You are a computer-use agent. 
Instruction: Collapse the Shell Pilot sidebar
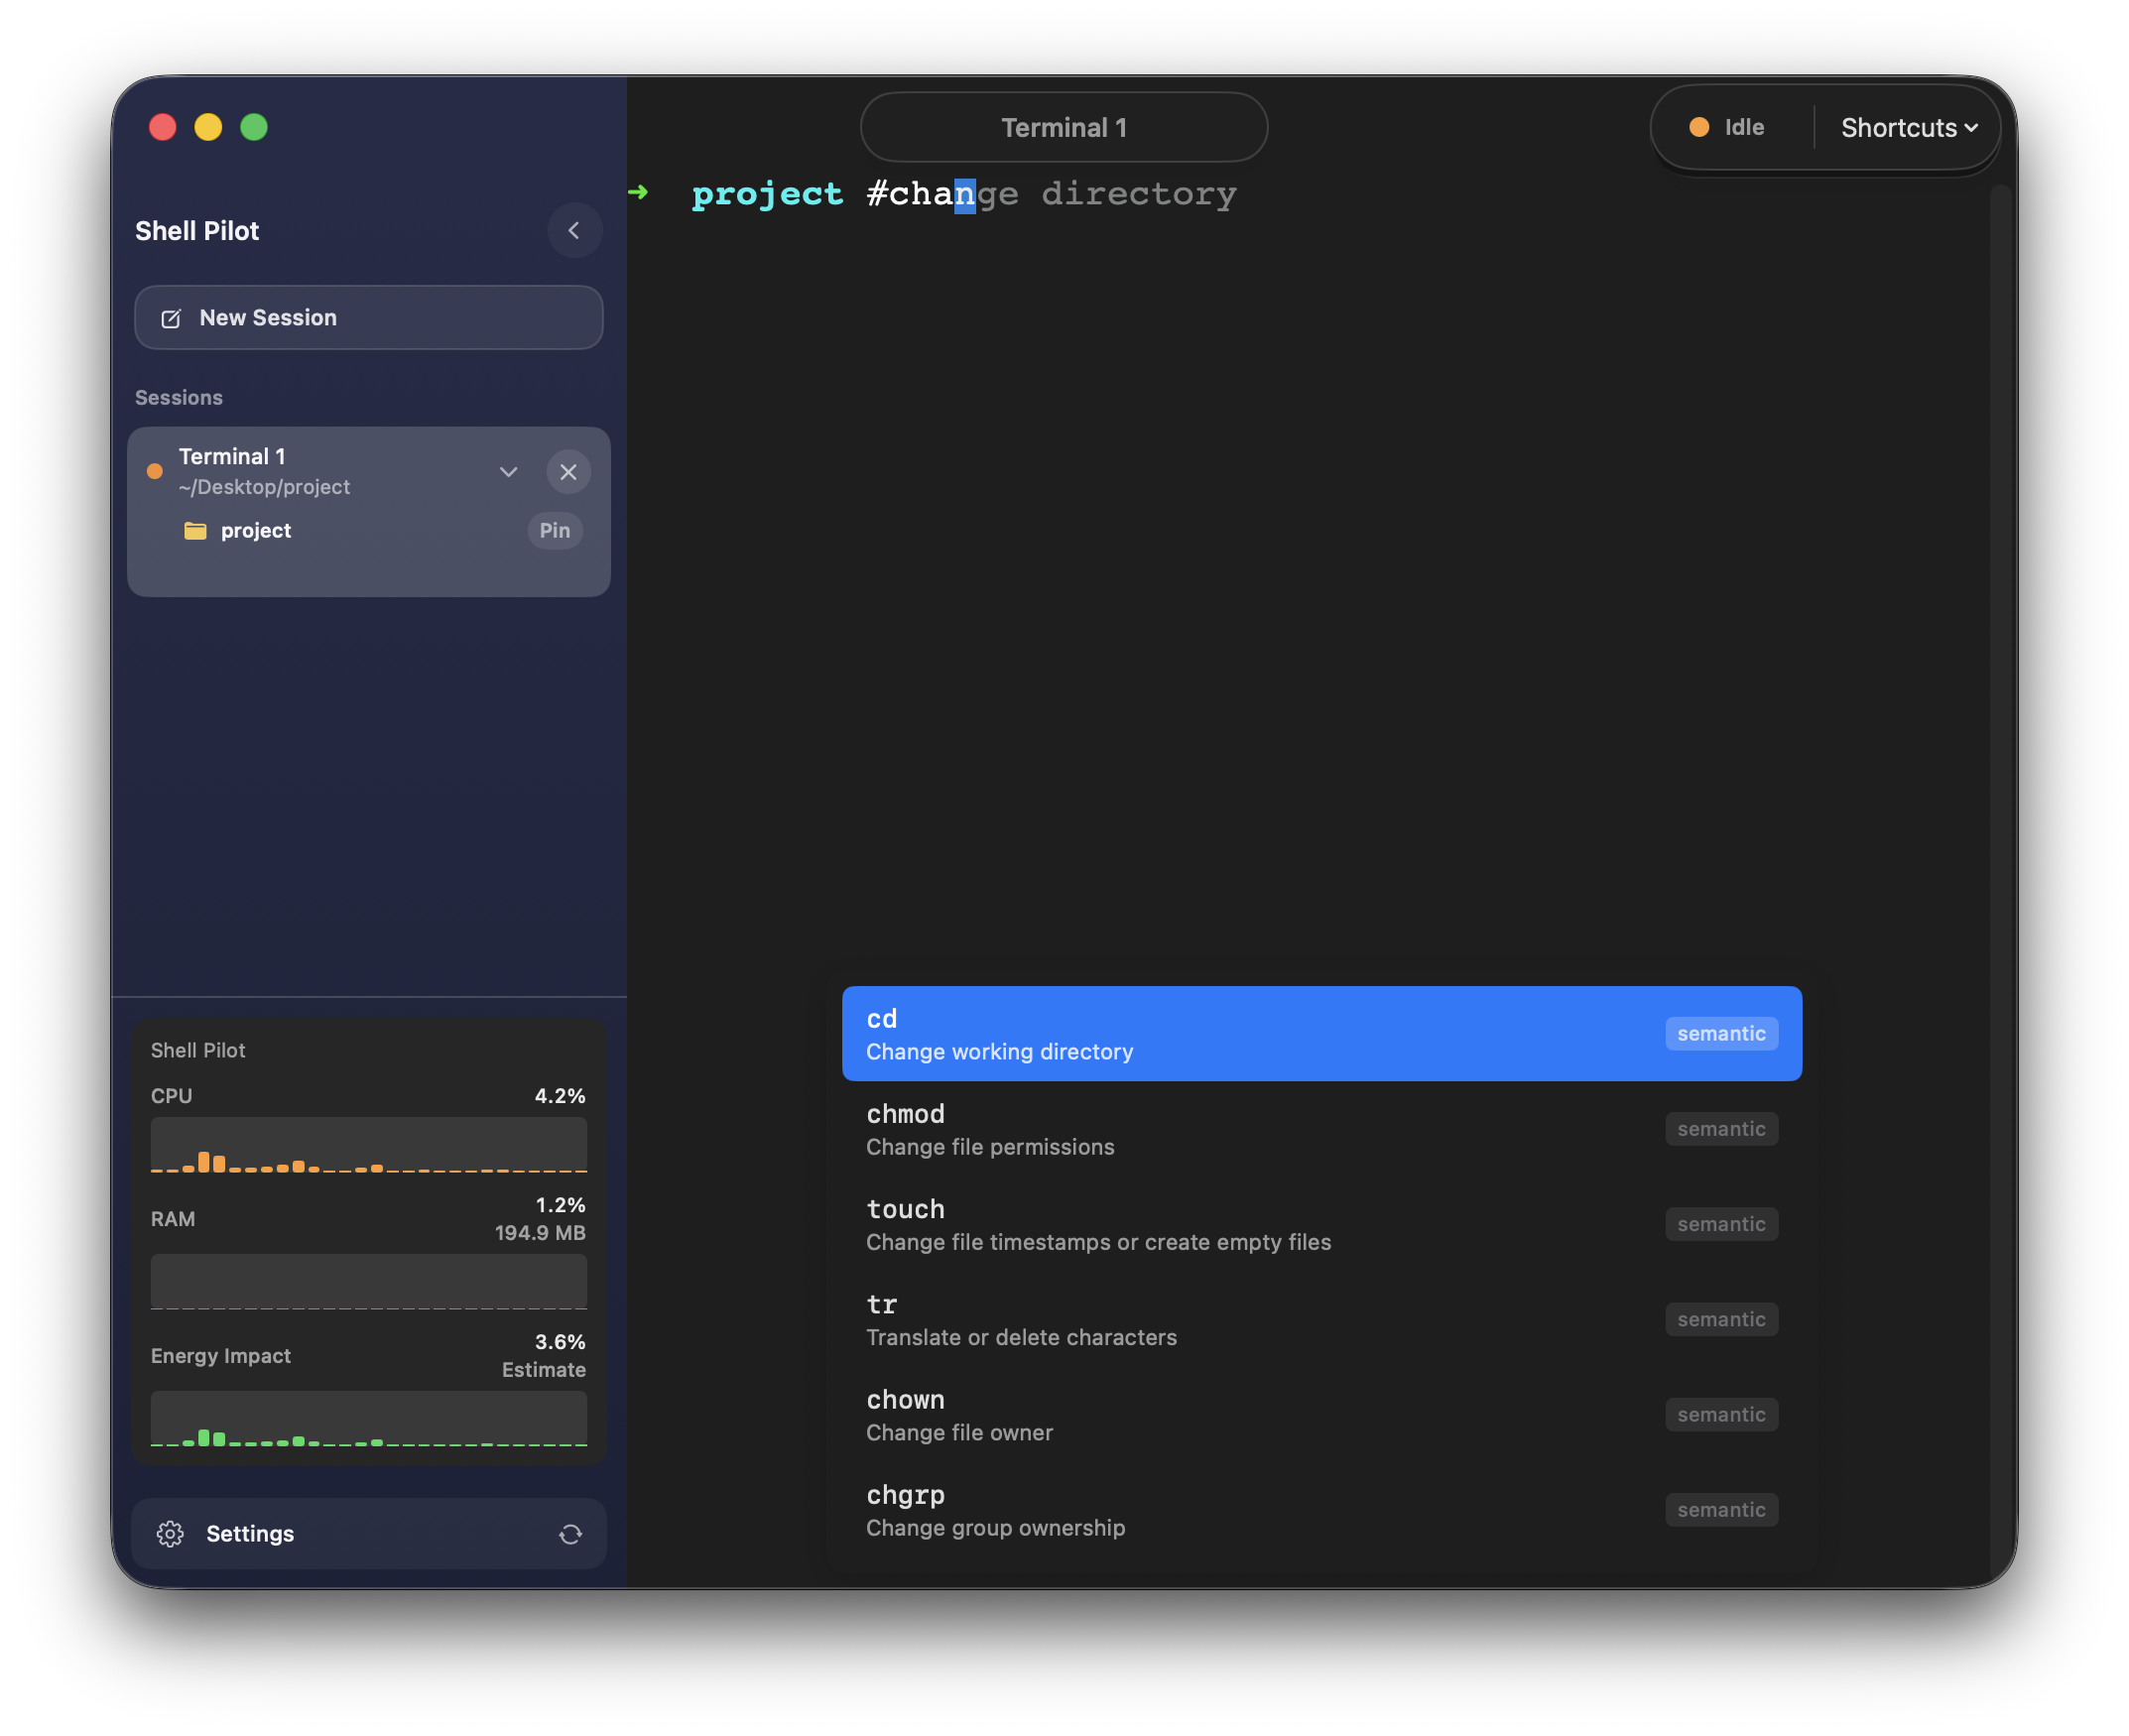[x=574, y=231]
